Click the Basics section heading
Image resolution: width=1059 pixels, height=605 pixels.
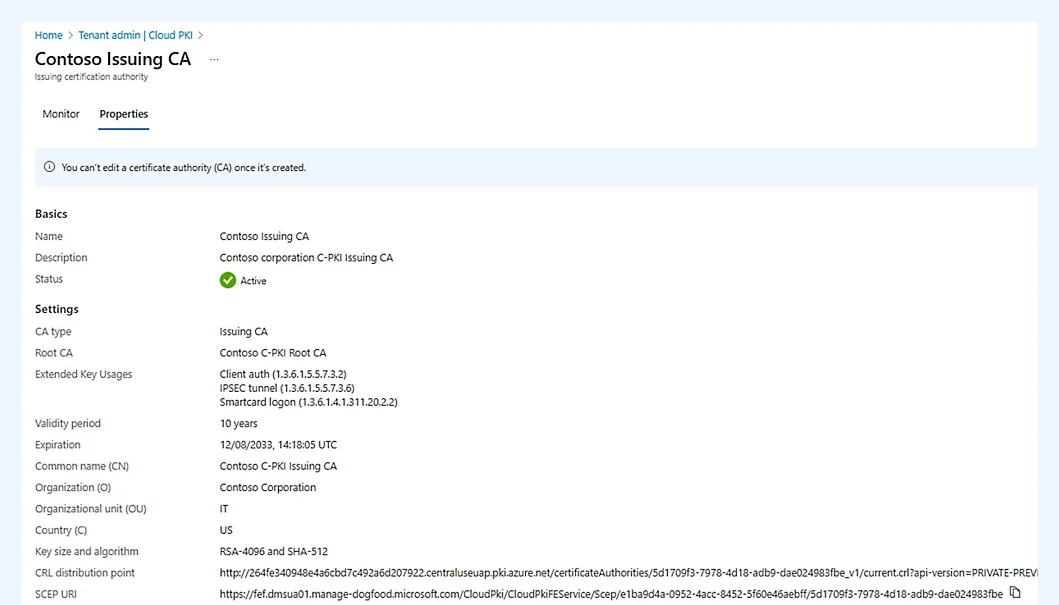point(51,214)
